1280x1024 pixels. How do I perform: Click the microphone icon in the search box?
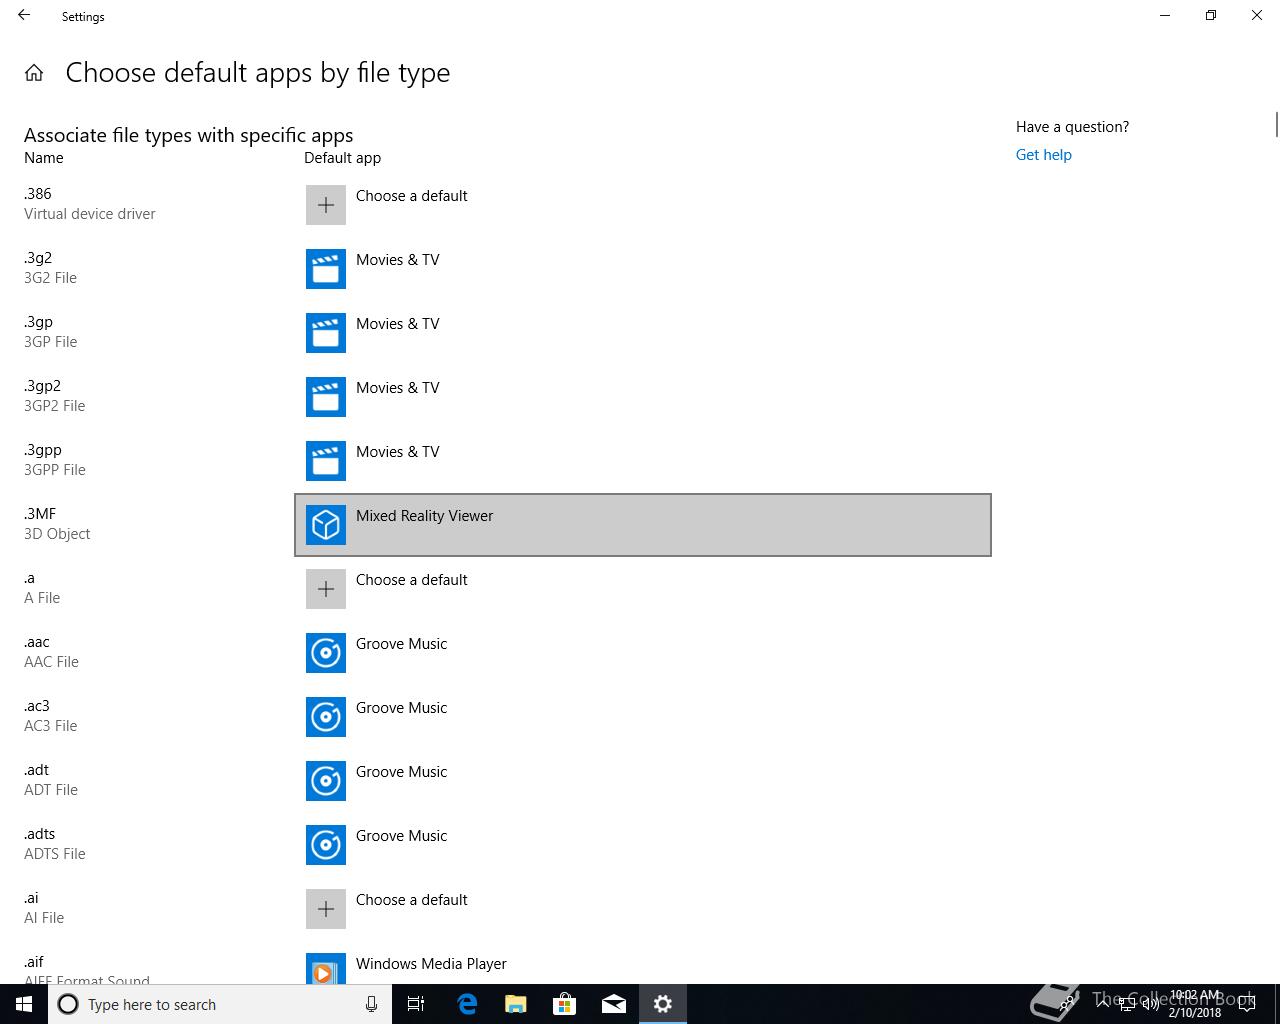(371, 1004)
